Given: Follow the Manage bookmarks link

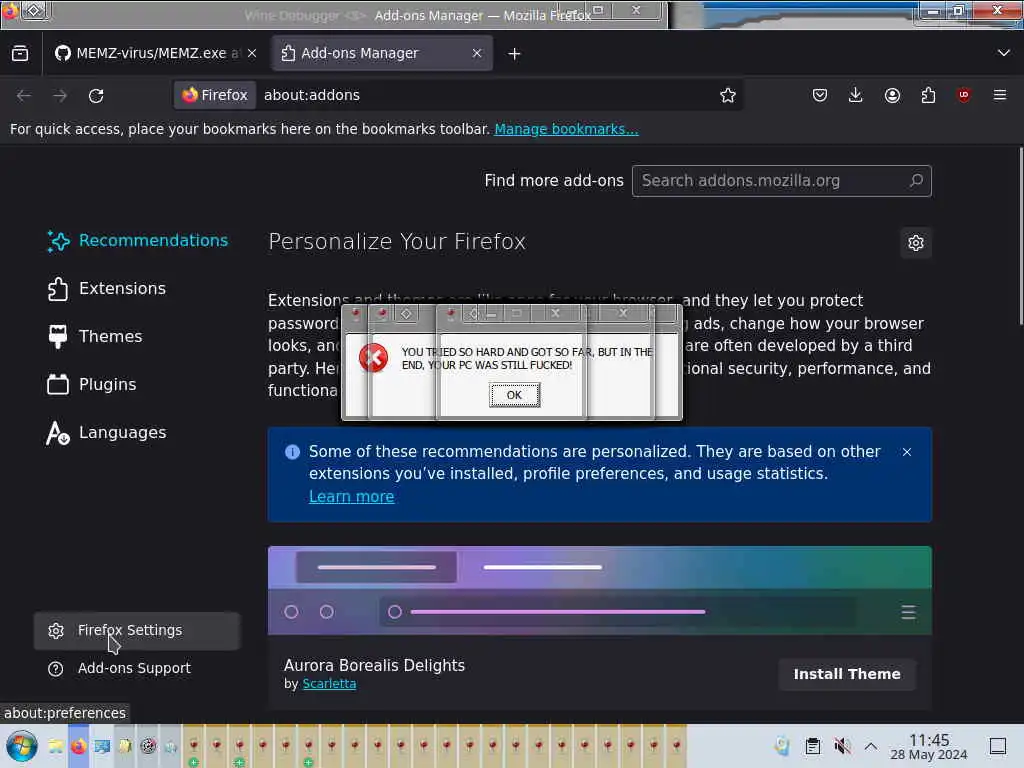Looking at the screenshot, I should 566,129.
